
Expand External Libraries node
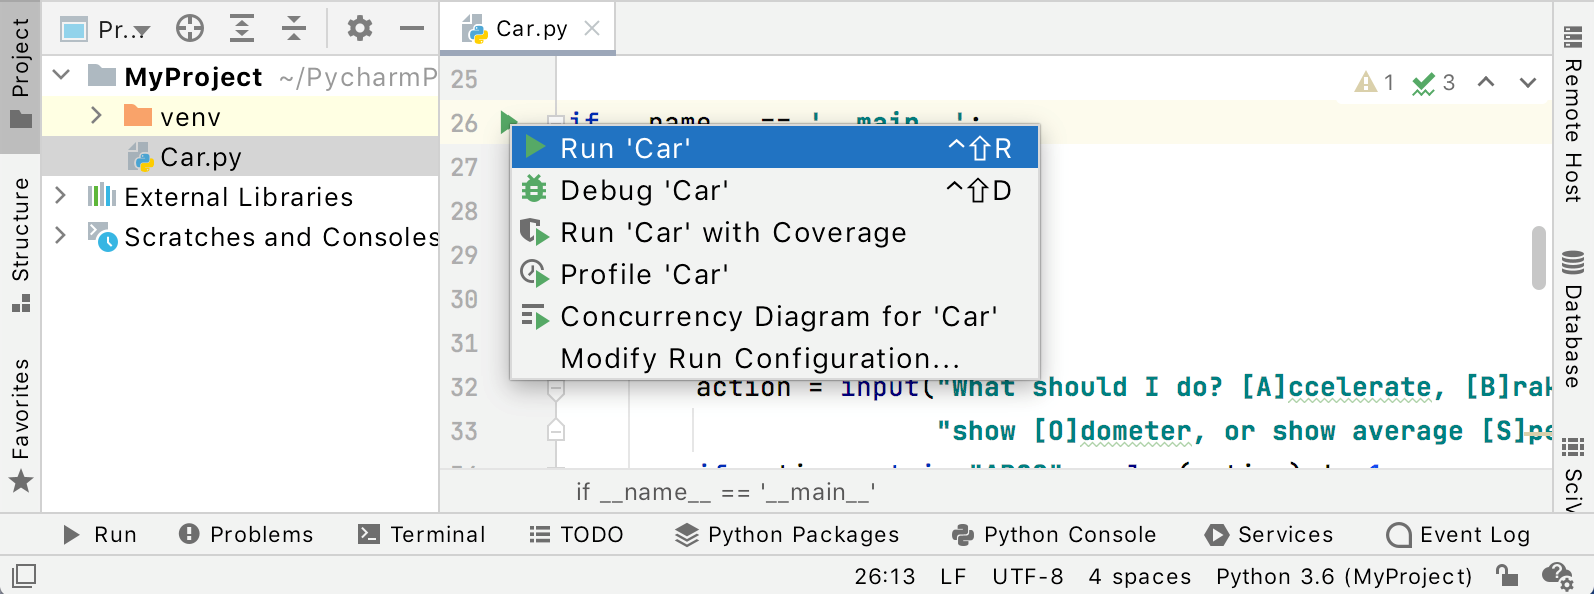tap(61, 196)
